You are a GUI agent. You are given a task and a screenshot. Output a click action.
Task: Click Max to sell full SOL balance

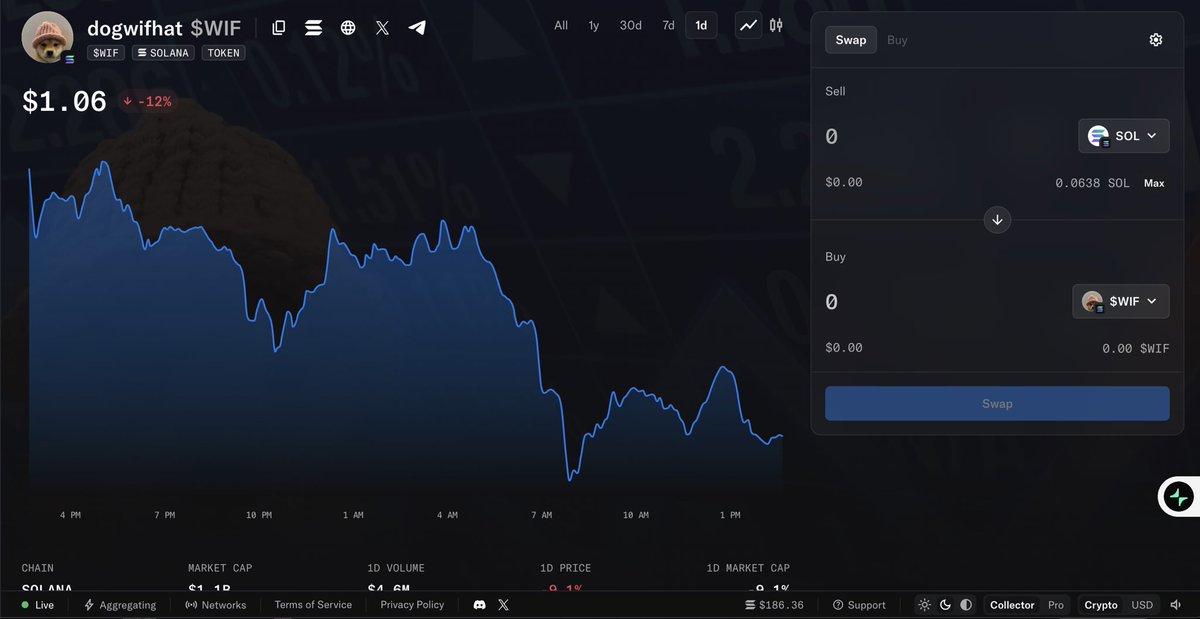pyautogui.click(x=1154, y=183)
